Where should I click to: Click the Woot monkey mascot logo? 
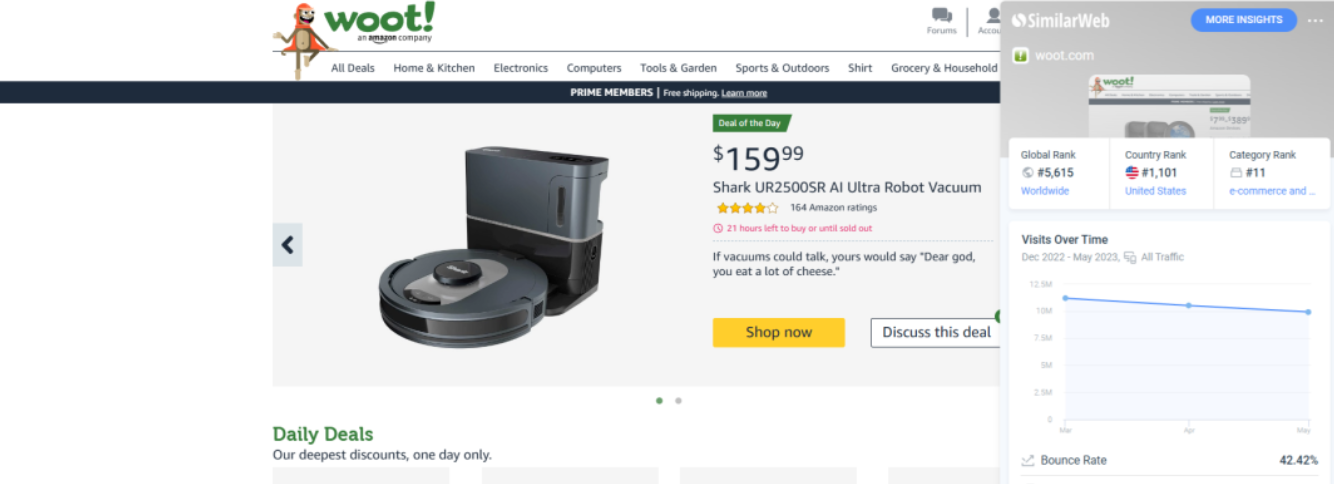[296, 36]
